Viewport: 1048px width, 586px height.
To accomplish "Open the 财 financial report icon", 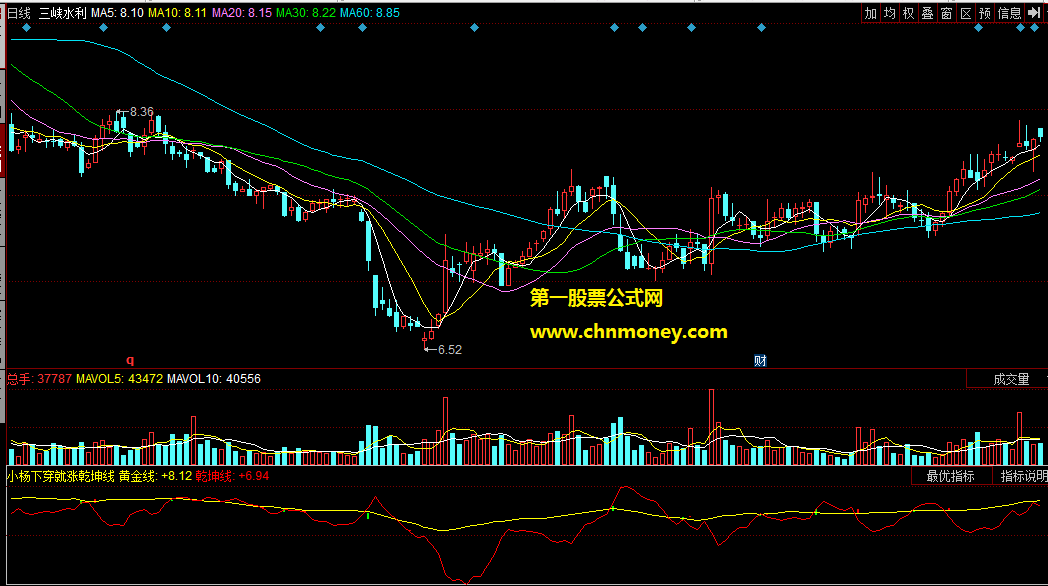I will pos(760,361).
